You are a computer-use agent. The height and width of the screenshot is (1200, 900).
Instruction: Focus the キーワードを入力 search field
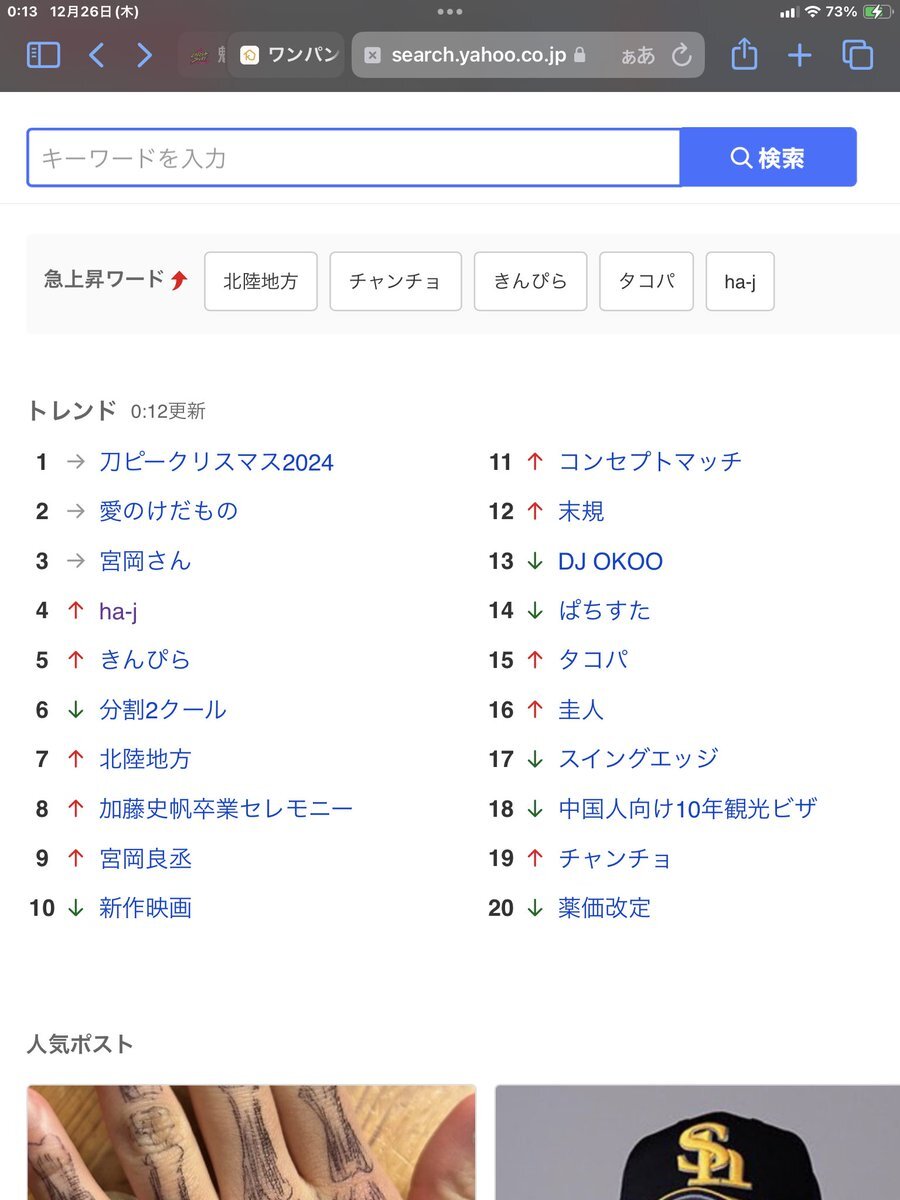[x=353, y=157]
